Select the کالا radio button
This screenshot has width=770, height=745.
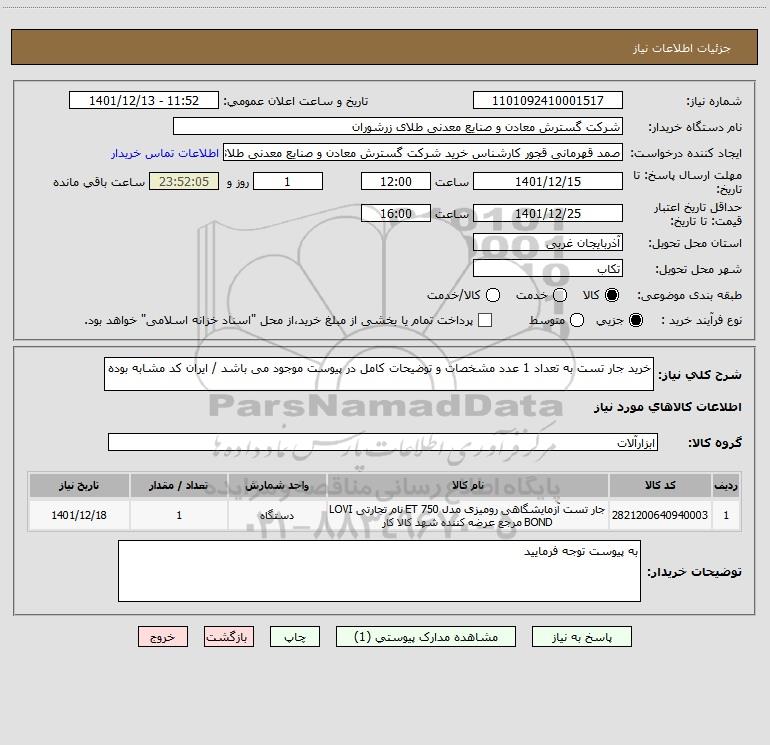click(612, 295)
